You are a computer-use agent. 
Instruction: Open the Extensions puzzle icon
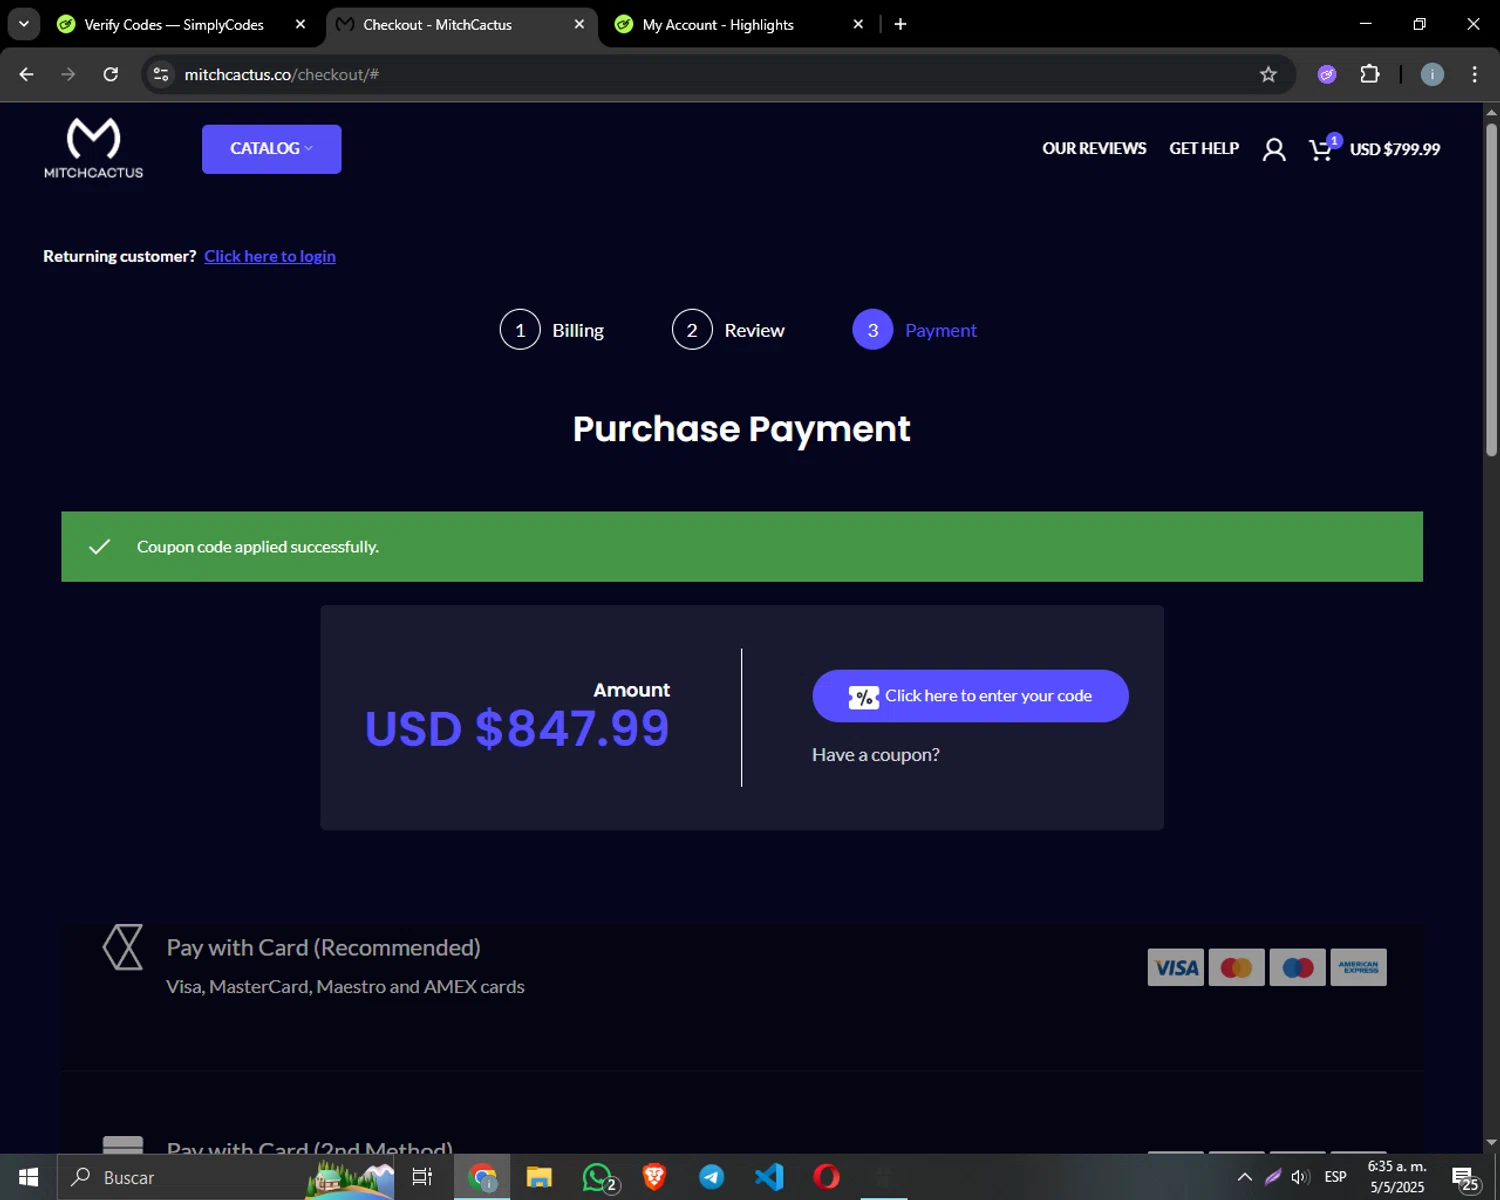click(1370, 74)
